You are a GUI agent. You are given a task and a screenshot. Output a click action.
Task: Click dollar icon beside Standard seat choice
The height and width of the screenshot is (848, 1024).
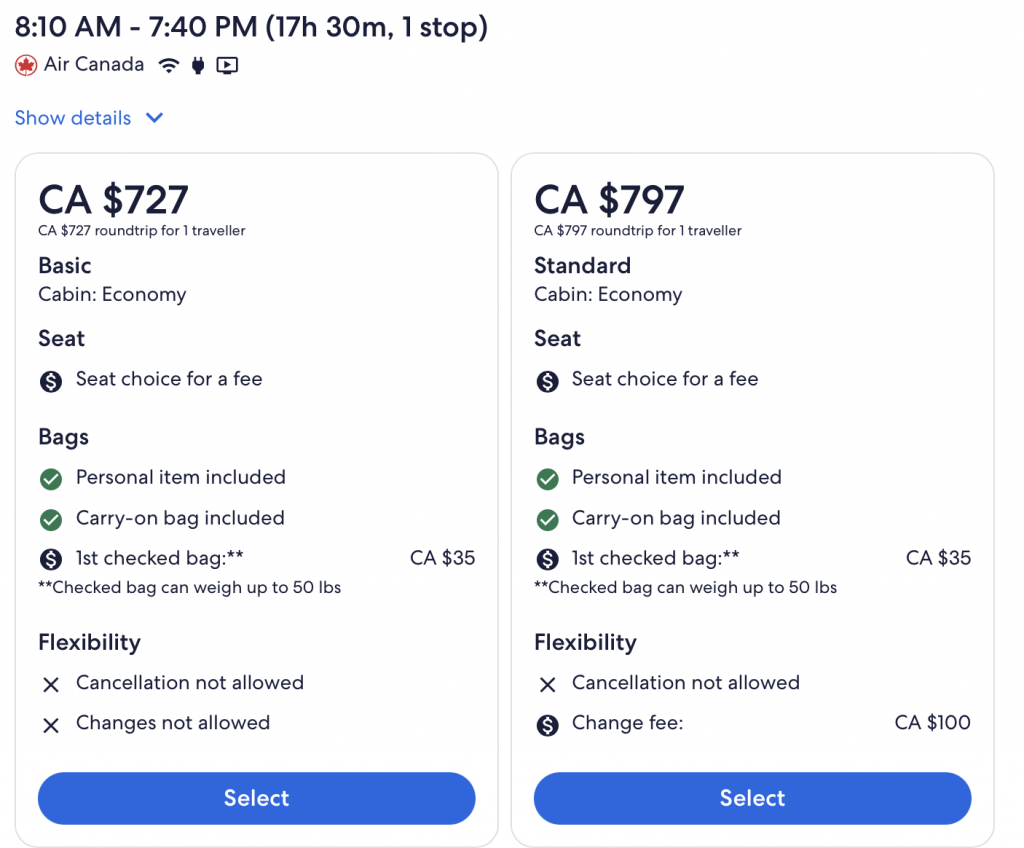pyautogui.click(x=547, y=381)
